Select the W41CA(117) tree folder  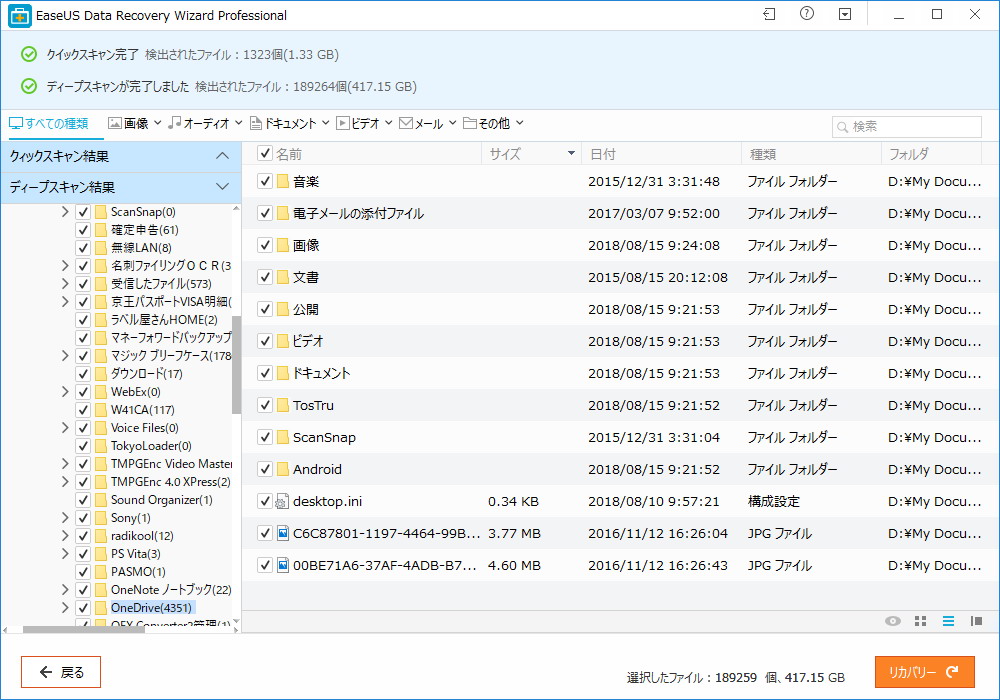coord(142,410)
